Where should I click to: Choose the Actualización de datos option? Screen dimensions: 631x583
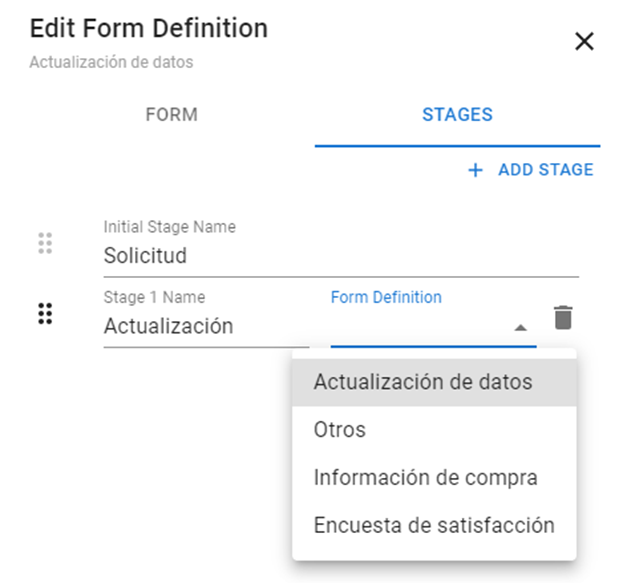[423, 382]
